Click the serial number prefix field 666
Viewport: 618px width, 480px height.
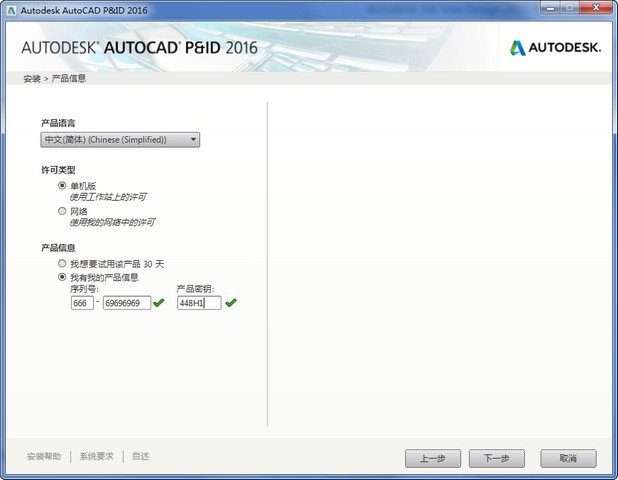pyautogui.click(x=82, y=303)
